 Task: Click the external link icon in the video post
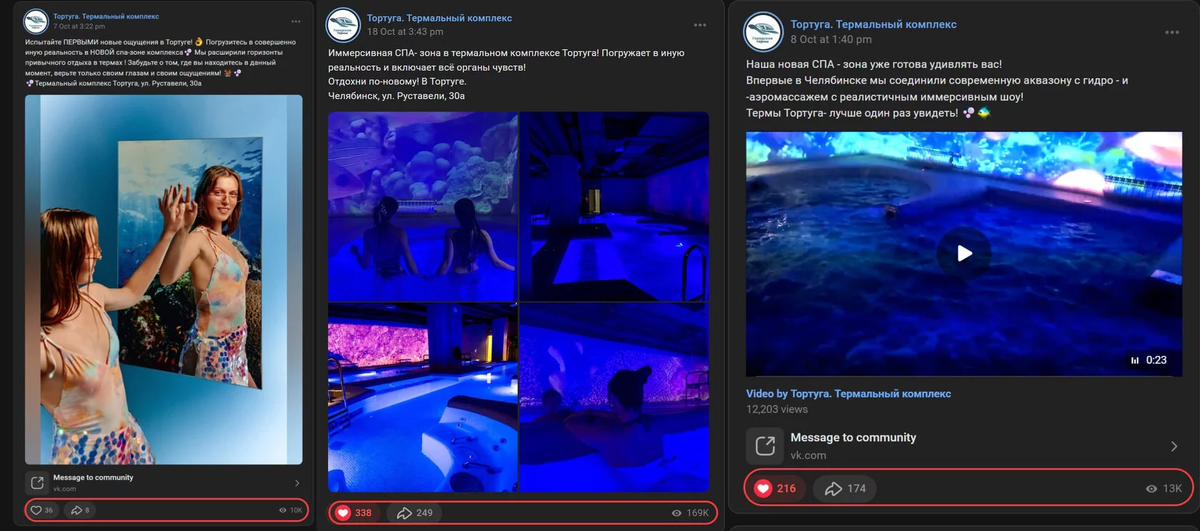tap(765, 446)
